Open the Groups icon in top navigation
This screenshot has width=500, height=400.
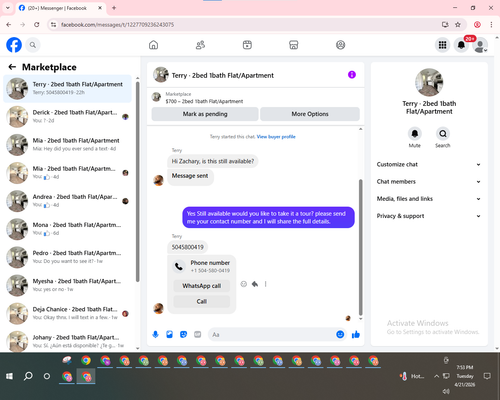[x=340, y=45]
